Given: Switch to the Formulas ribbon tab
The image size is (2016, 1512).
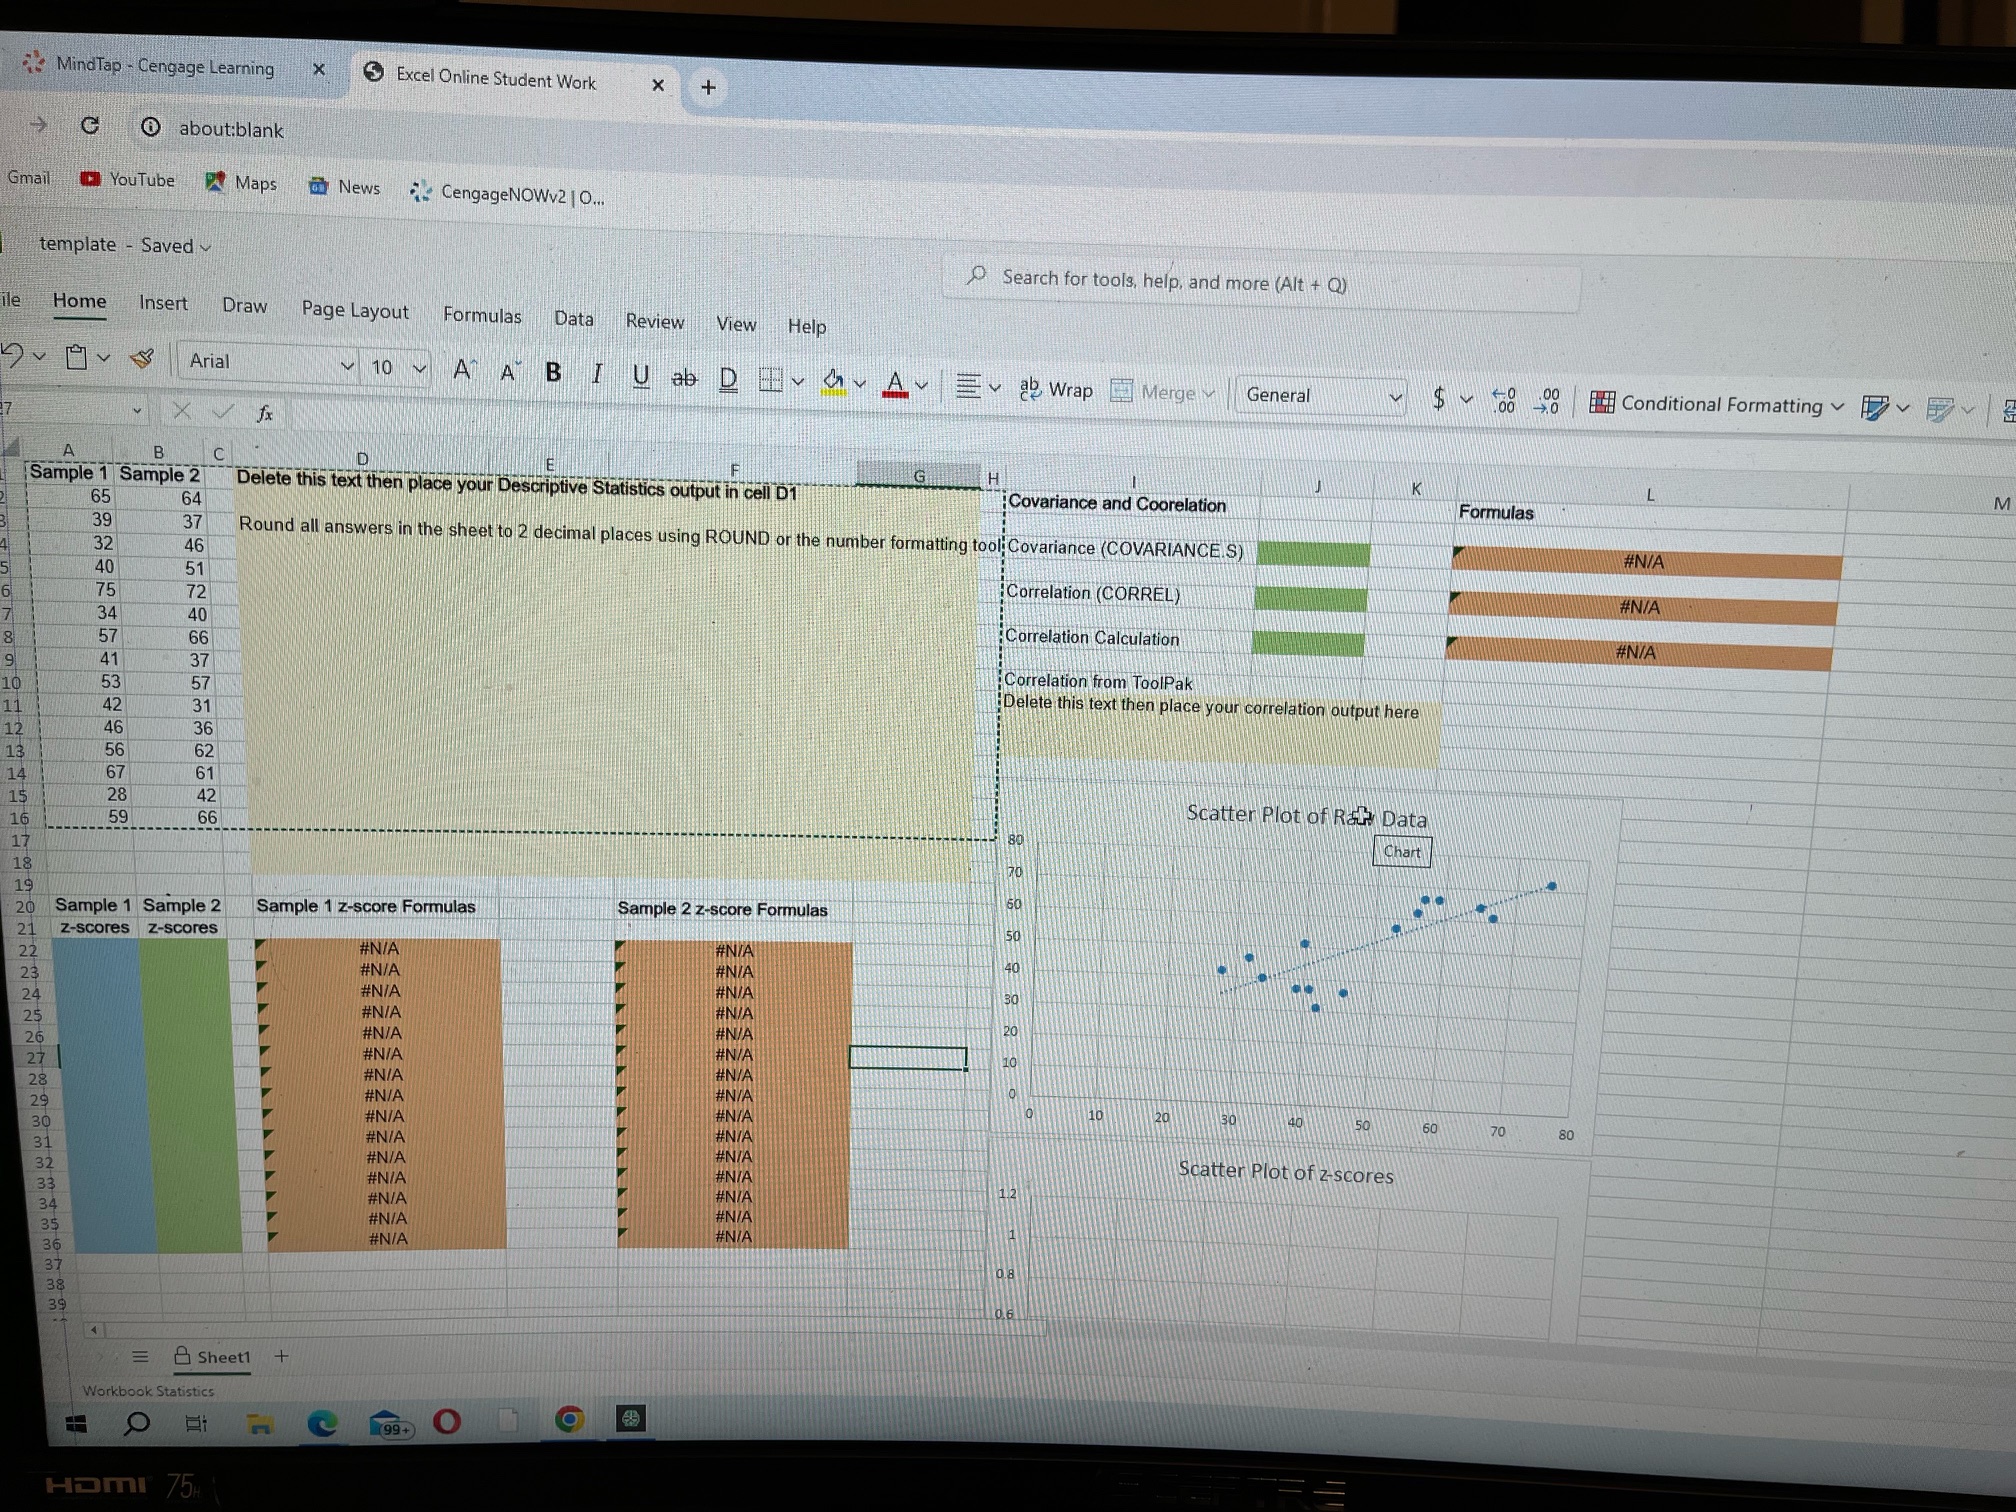Looking at the screenshot, I should point(483,316).
